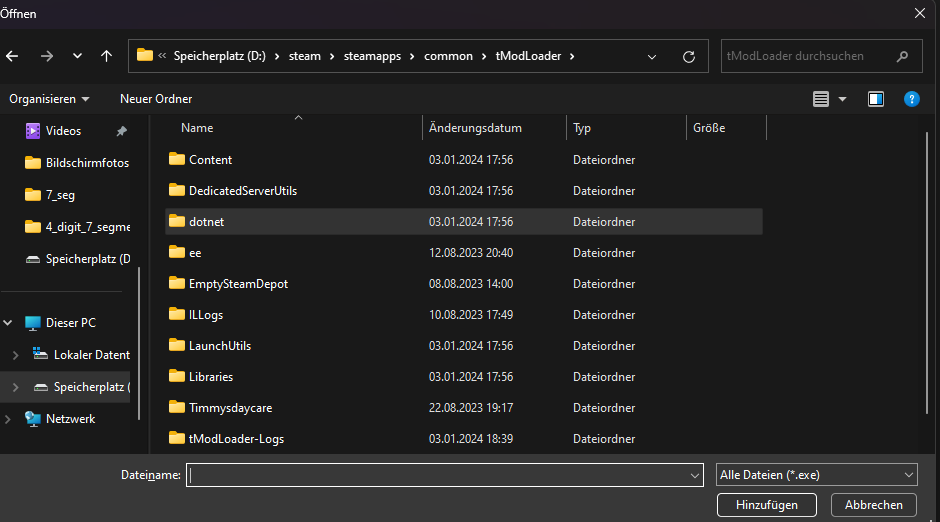The height and width of the screenshot is (522, 940).
Task: Open the Dateiname suggestions dropdown
Action: tap(695, 475)
